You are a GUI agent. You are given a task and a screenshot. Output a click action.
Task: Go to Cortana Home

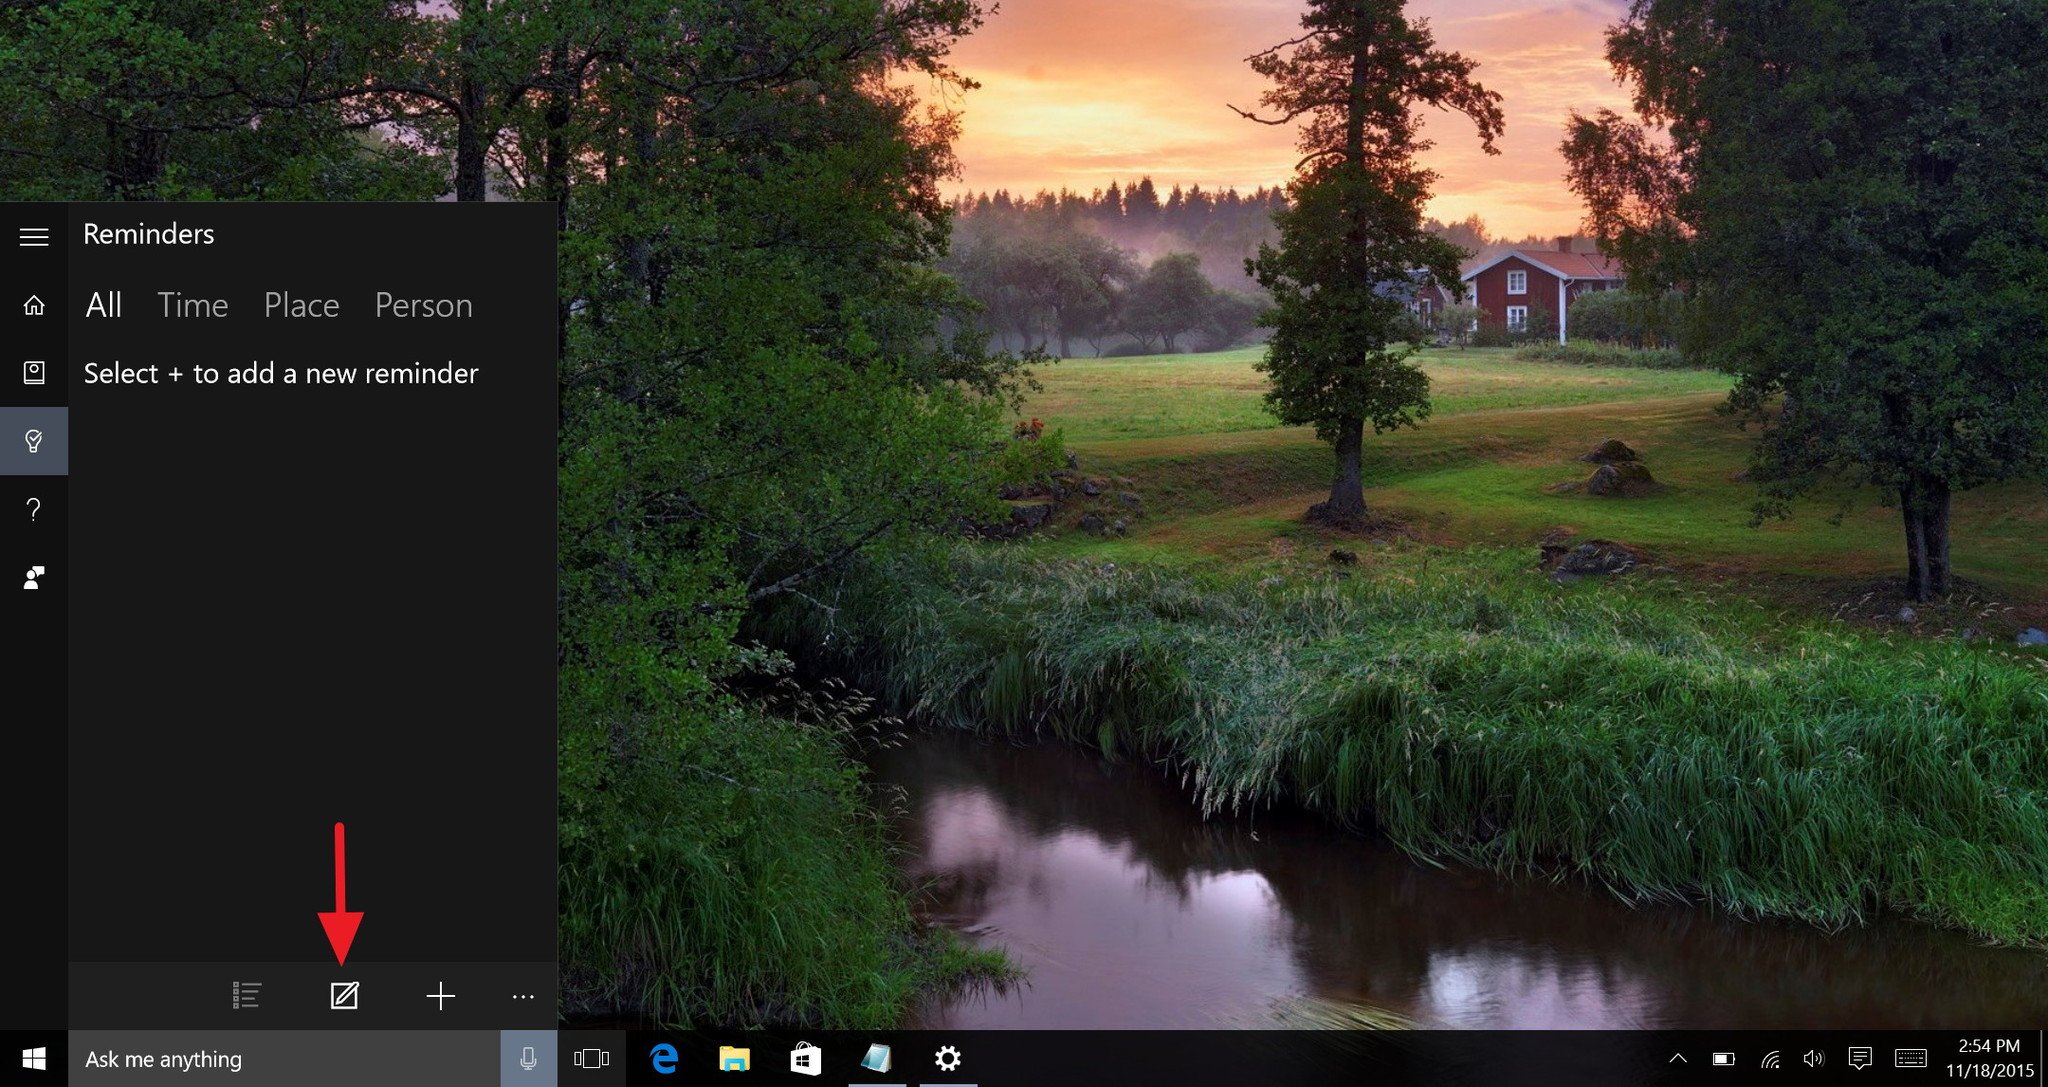34,305
